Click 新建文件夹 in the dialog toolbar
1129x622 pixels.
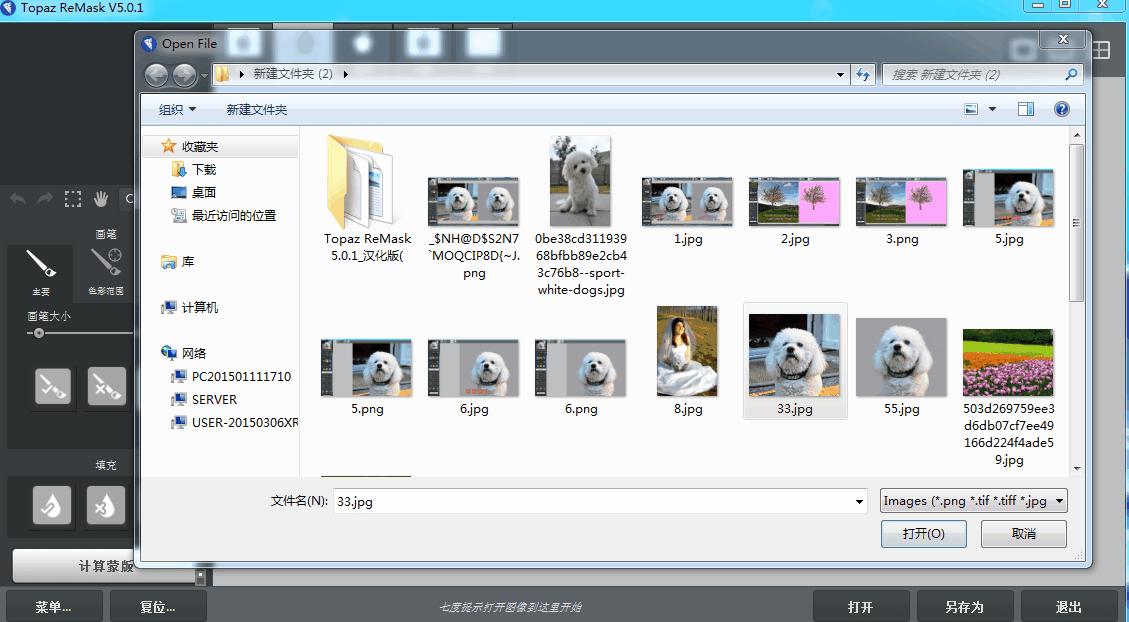tap(257, 108)
